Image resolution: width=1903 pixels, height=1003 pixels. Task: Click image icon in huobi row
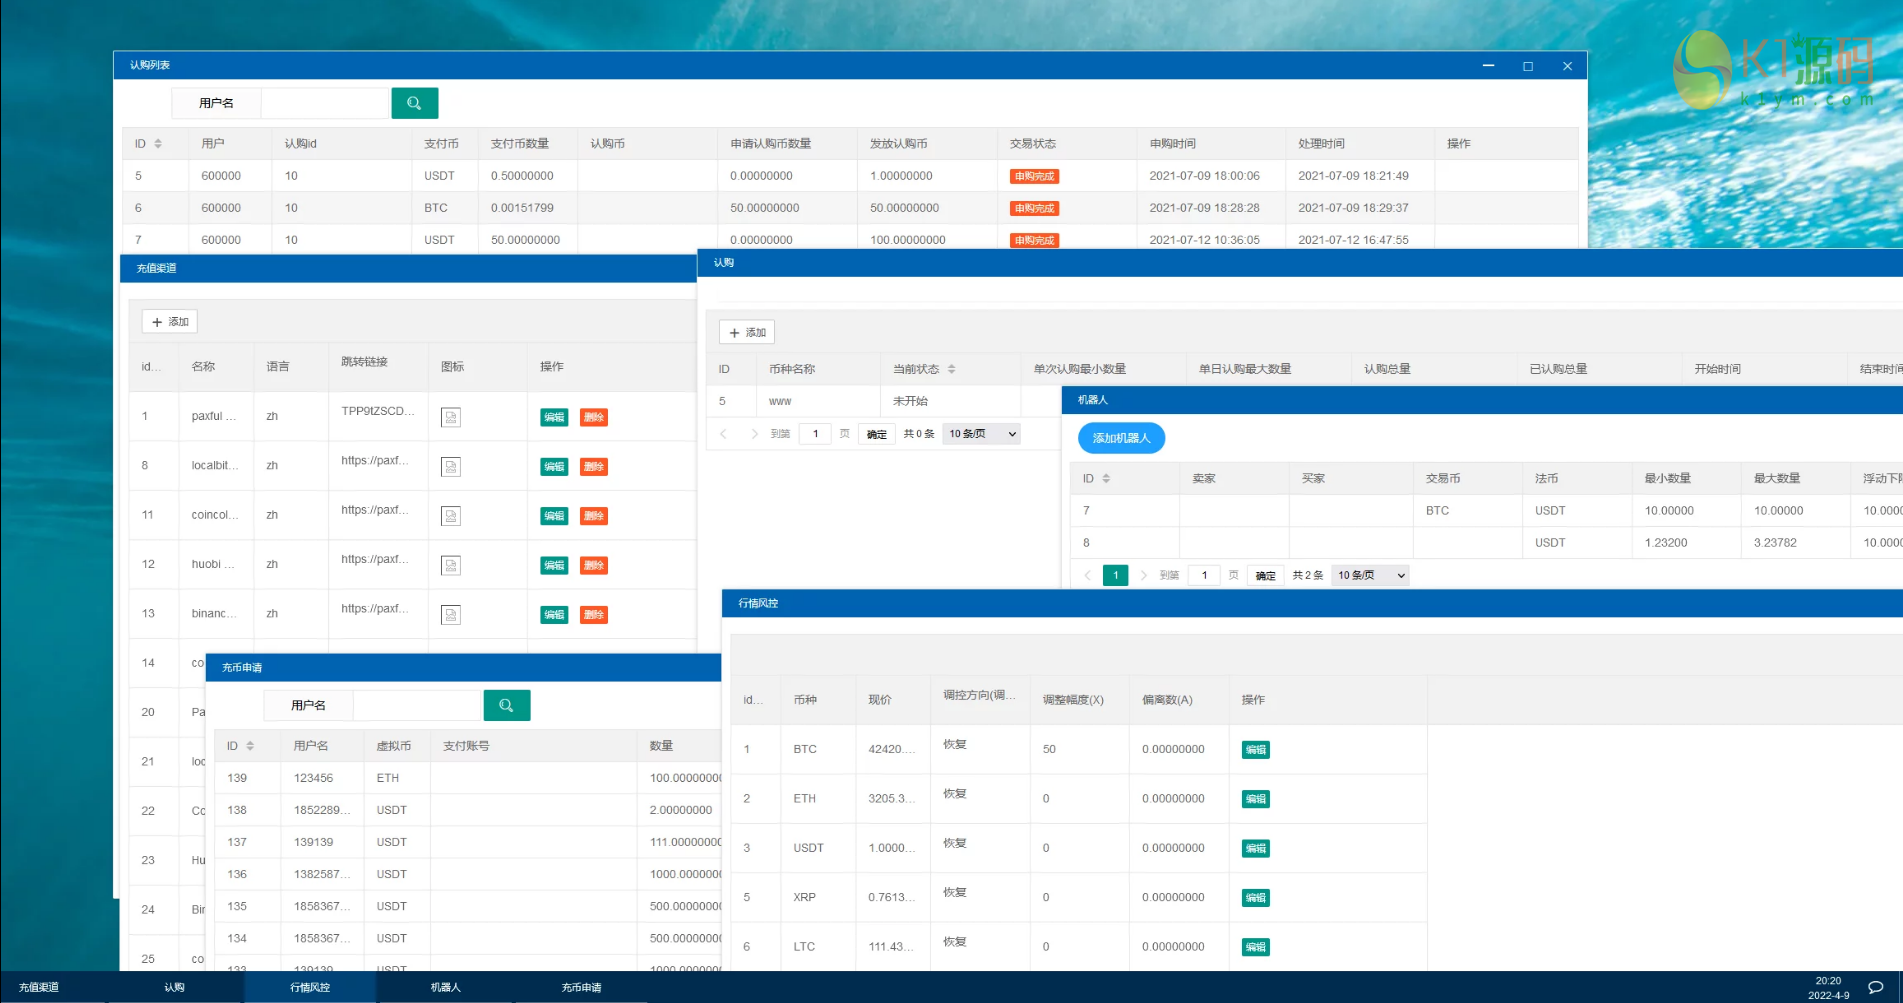click(451, 565)
